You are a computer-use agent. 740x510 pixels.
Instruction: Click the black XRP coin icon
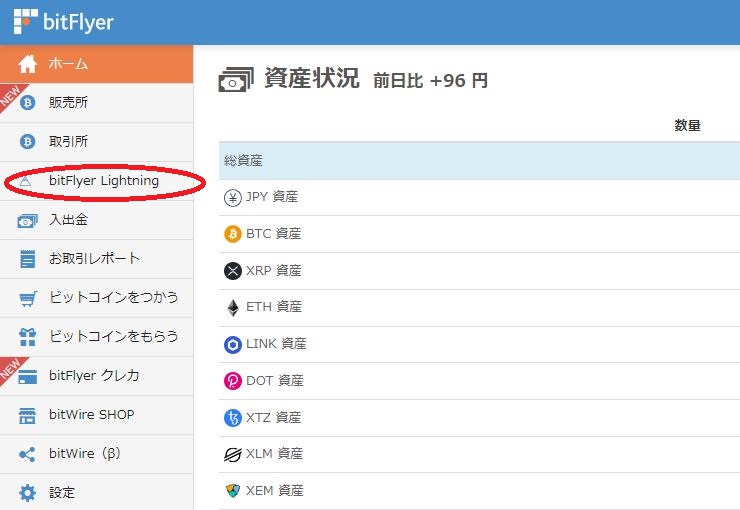pos(233,271)
